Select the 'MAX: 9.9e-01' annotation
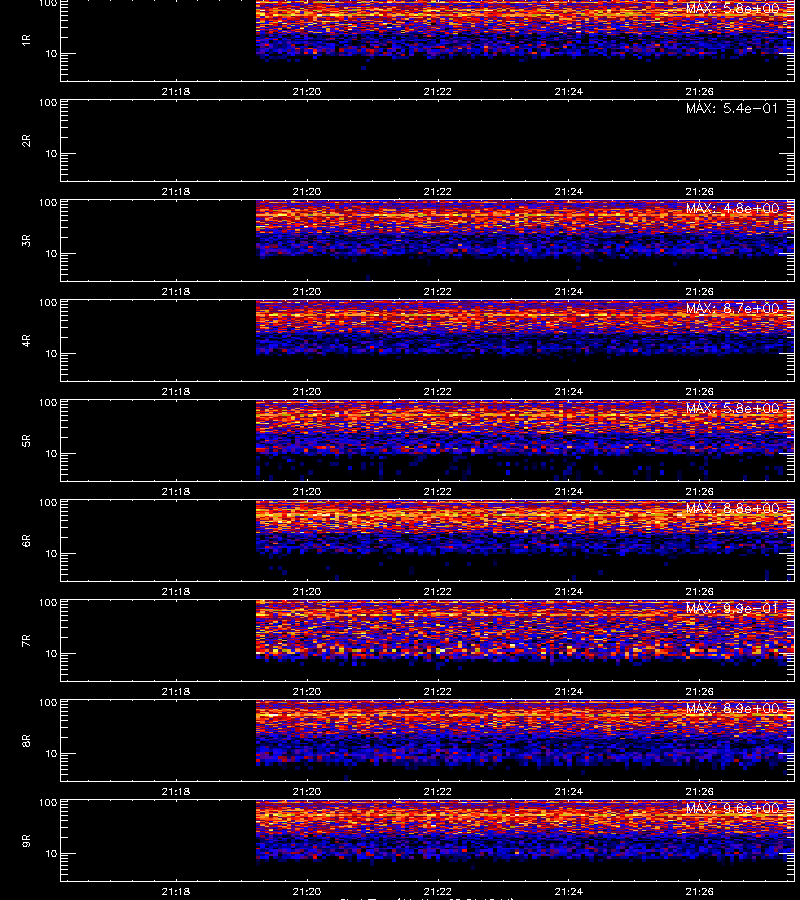 (732, 608)
